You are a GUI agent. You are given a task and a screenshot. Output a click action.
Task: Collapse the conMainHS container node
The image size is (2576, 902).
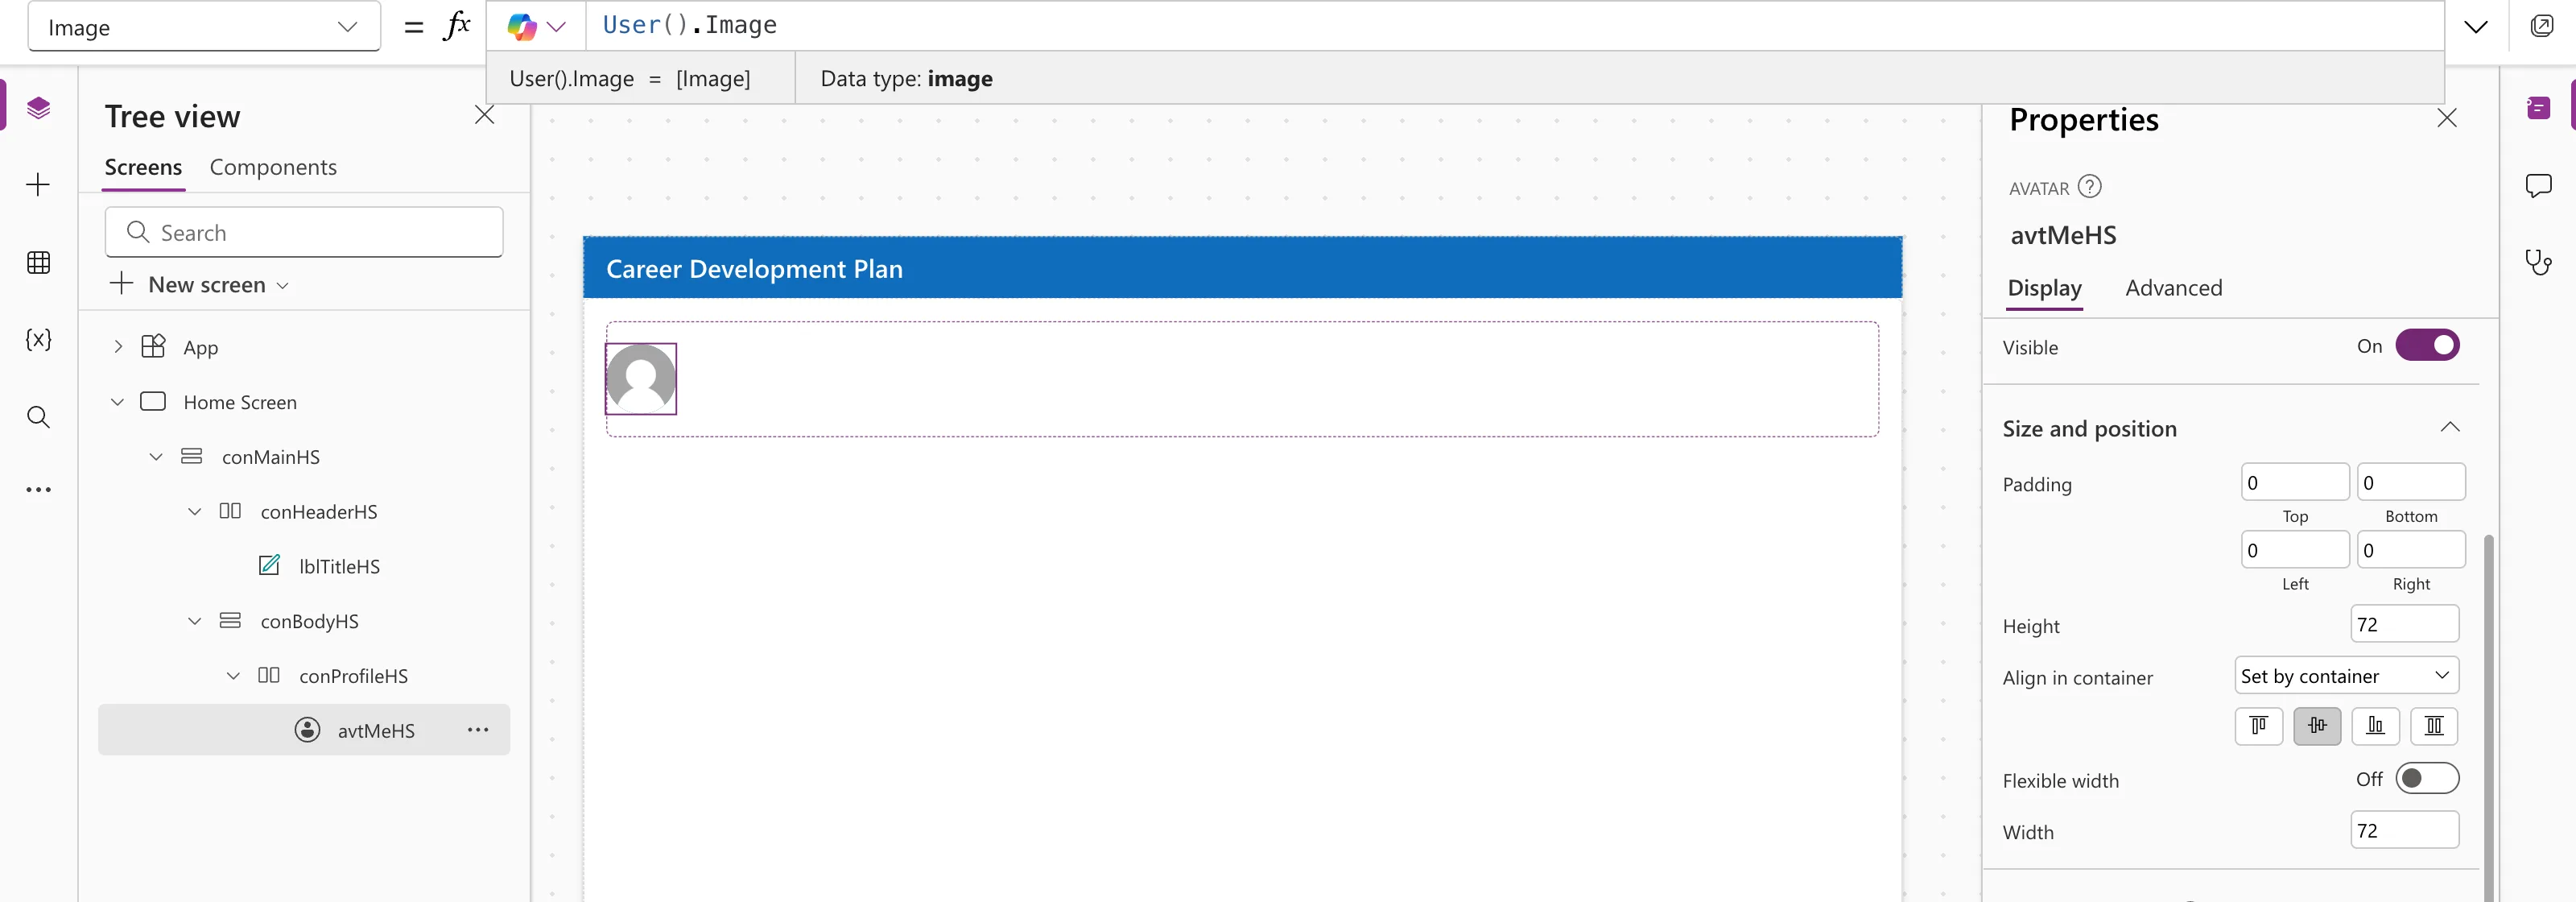pos(156,456)
